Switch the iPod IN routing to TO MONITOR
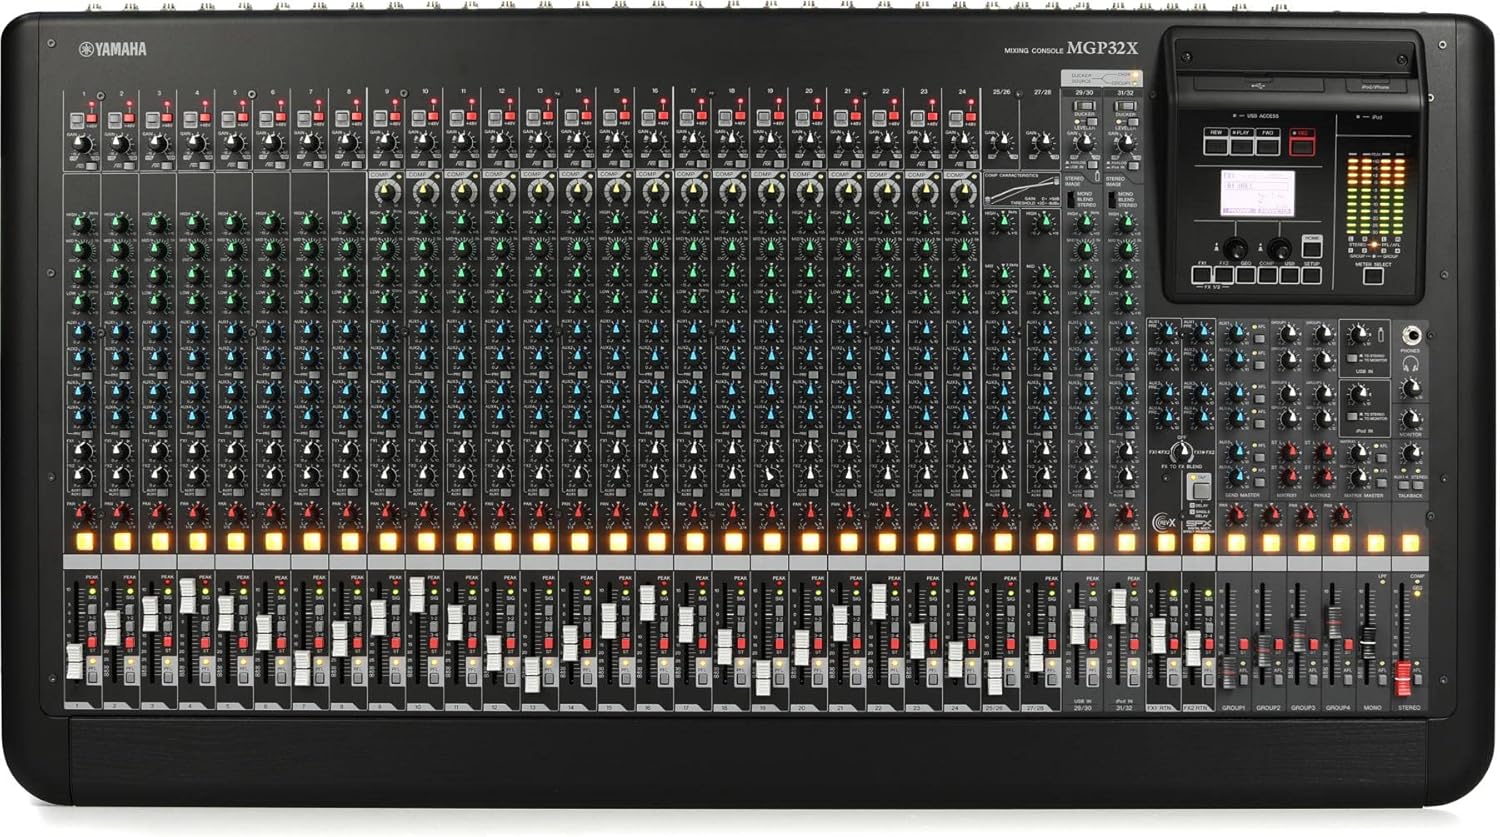1500x837 pixels. pyautogui.click(x=1352, y=416)
